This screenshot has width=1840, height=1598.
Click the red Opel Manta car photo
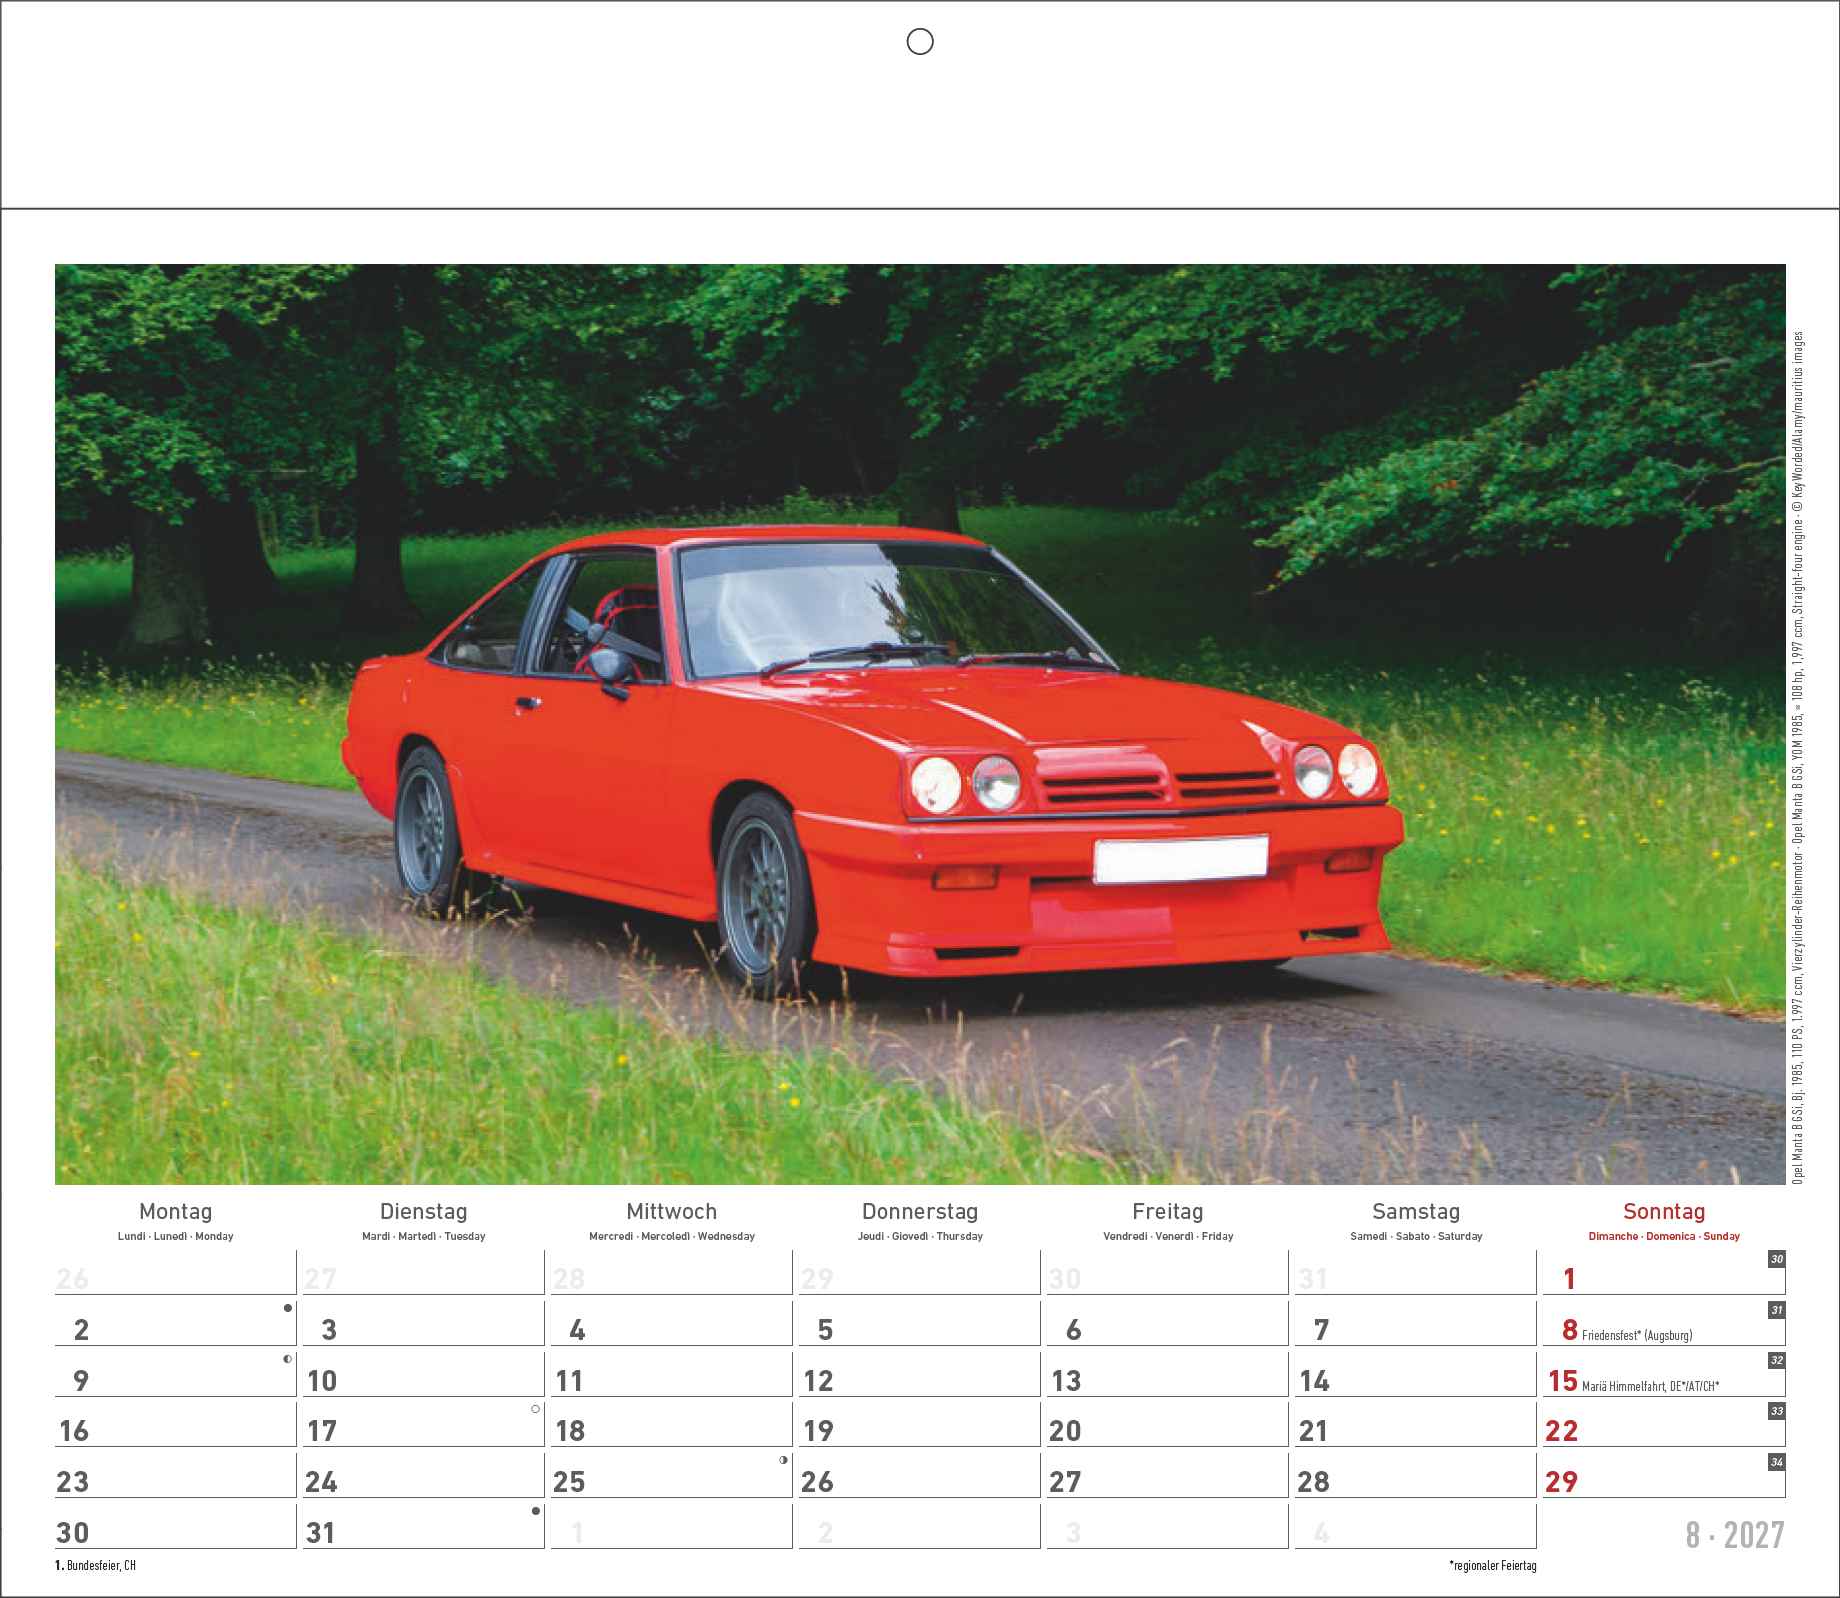point(920,724)
